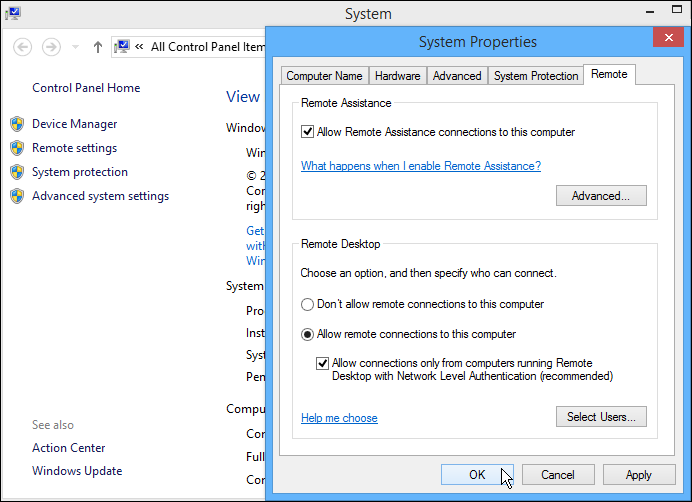Open System protection link
692x502 pixels.
pos(80,172)
